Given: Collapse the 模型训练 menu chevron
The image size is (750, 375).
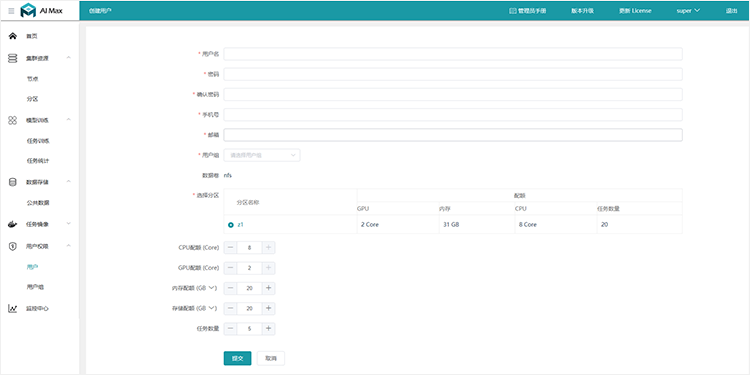Looking at the screenshot, I should (68, 120).
